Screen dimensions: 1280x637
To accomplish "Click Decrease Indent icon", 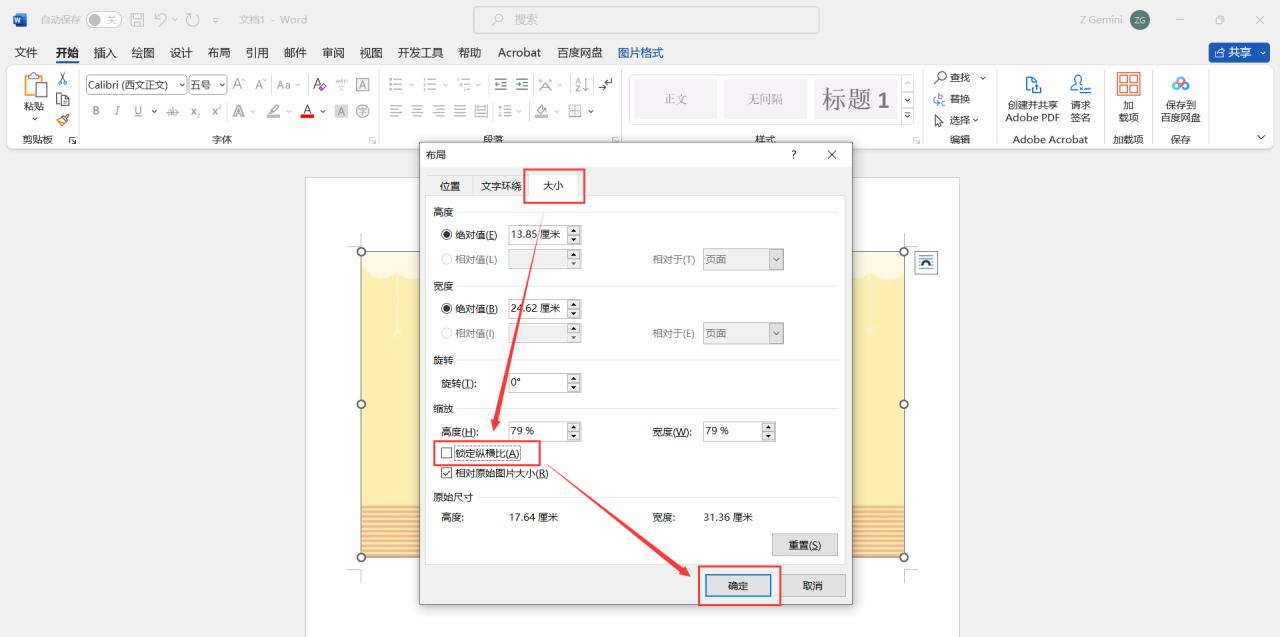I will (x=501, y=85).
